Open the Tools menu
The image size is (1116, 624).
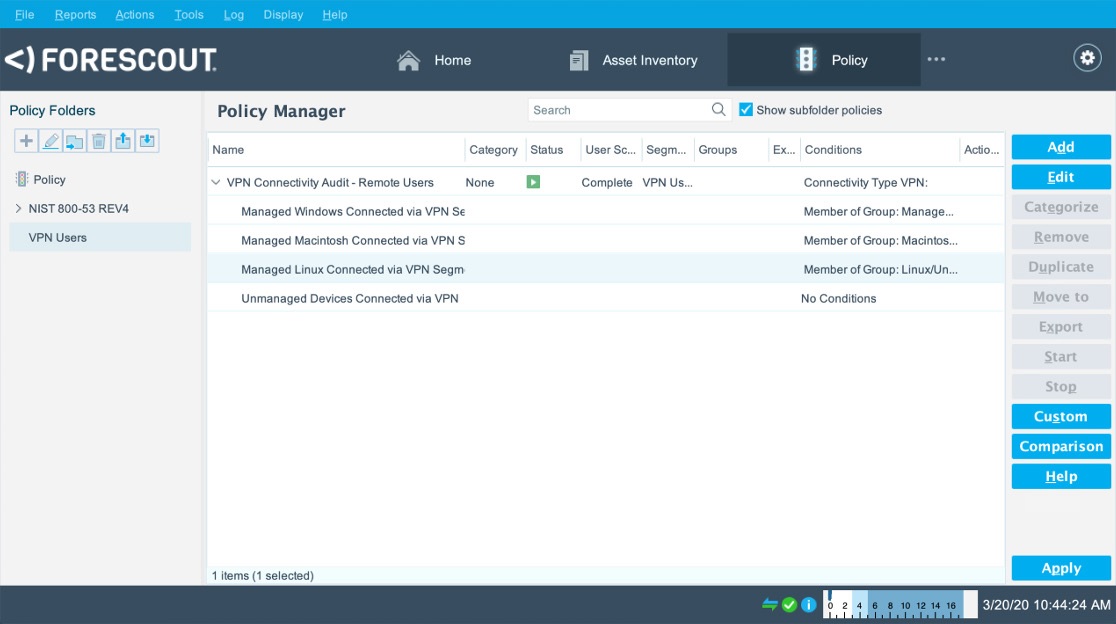[189, 14]
